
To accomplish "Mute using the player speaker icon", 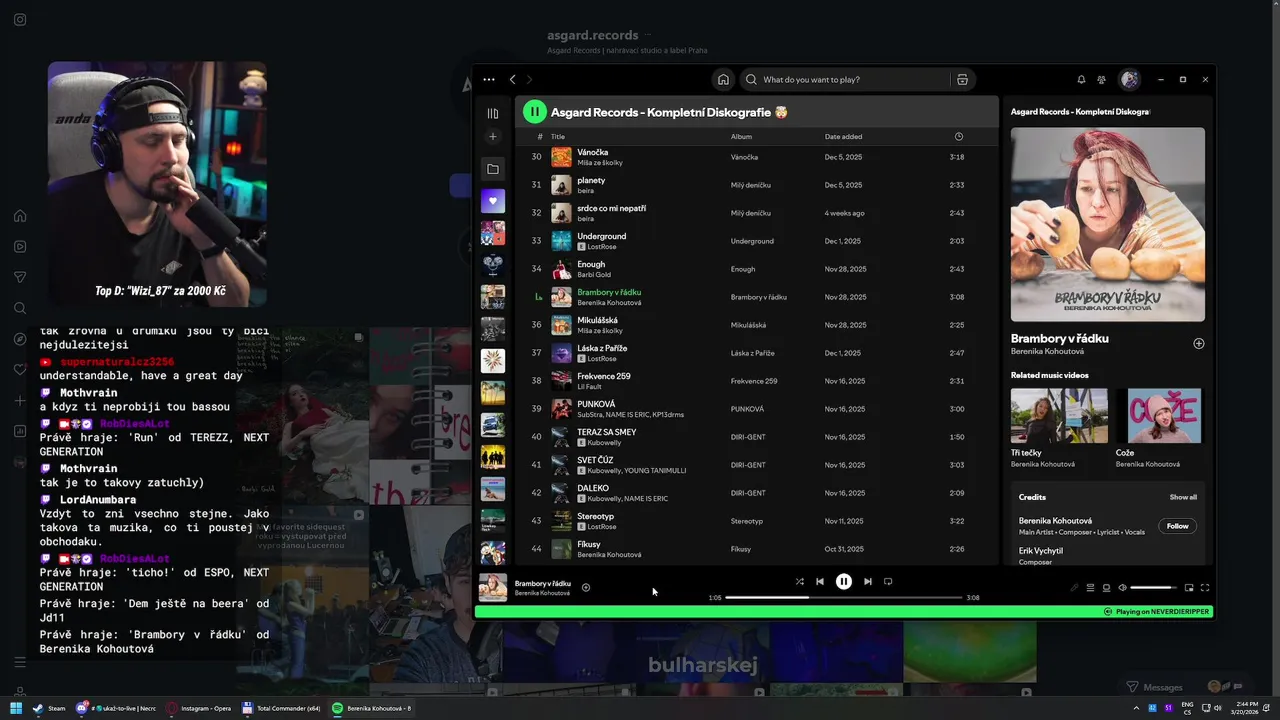I will coord(1122,588).
